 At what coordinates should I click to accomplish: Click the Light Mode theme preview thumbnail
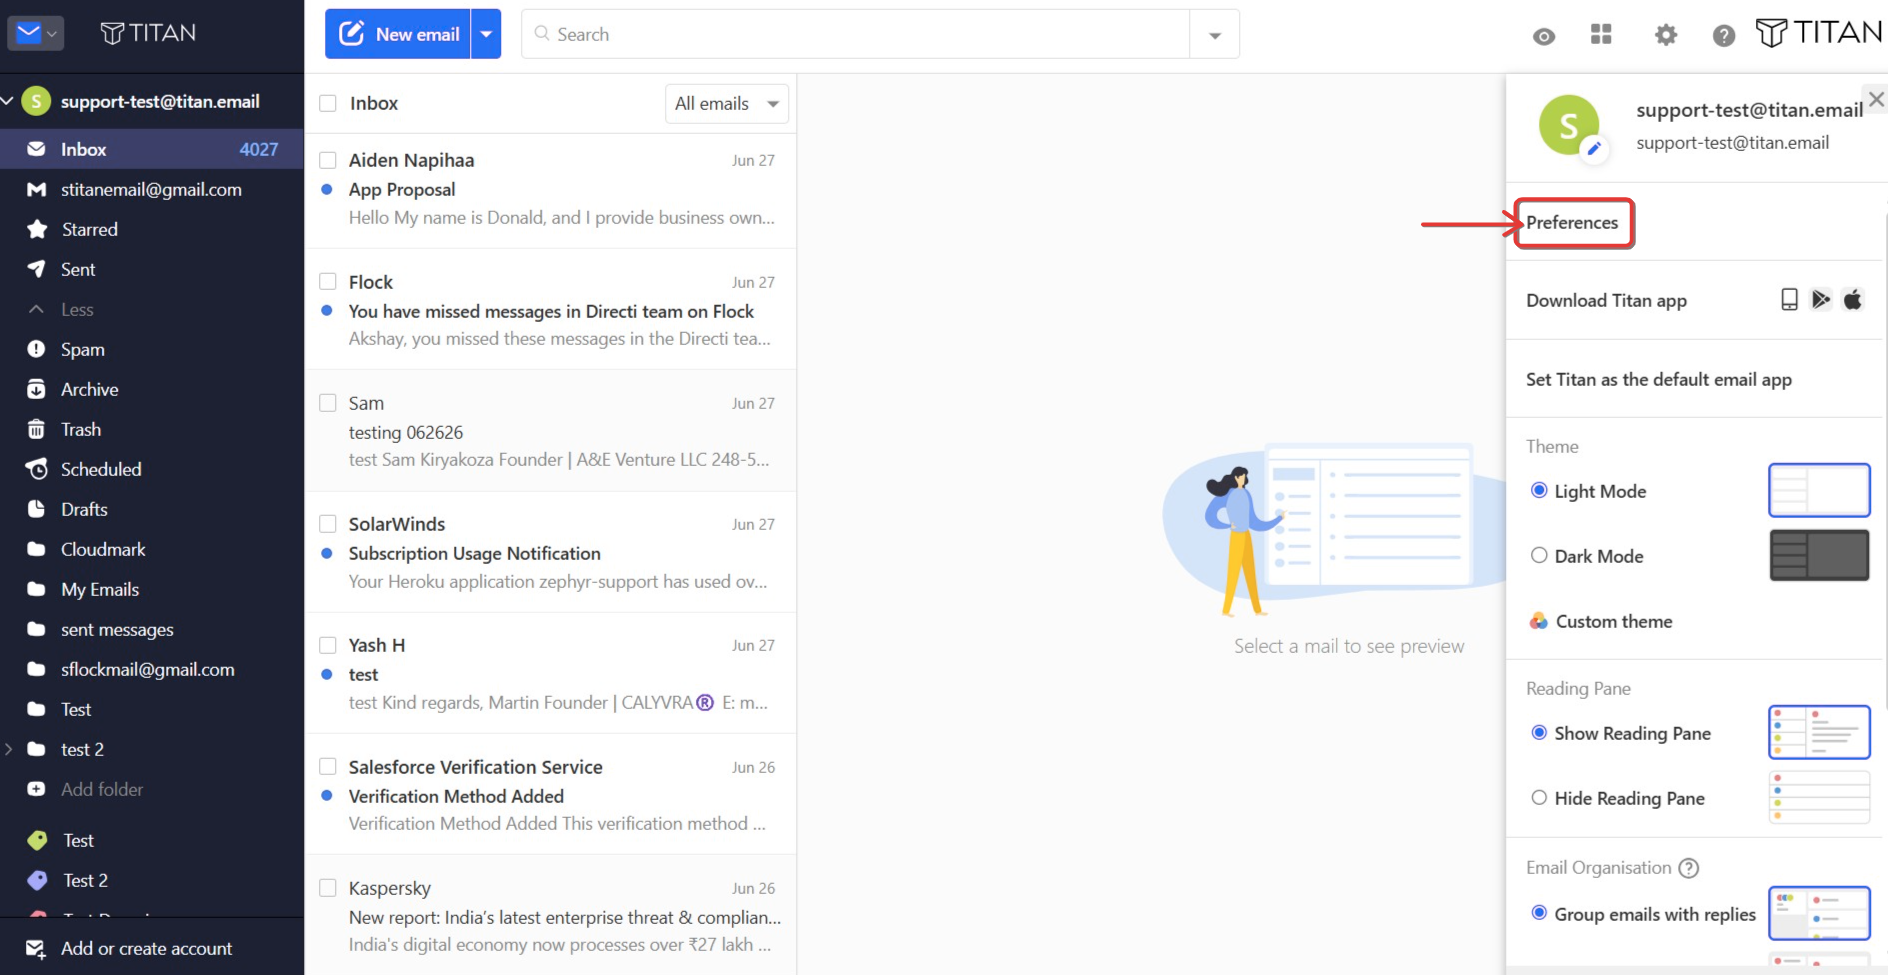coord(1819,490)
